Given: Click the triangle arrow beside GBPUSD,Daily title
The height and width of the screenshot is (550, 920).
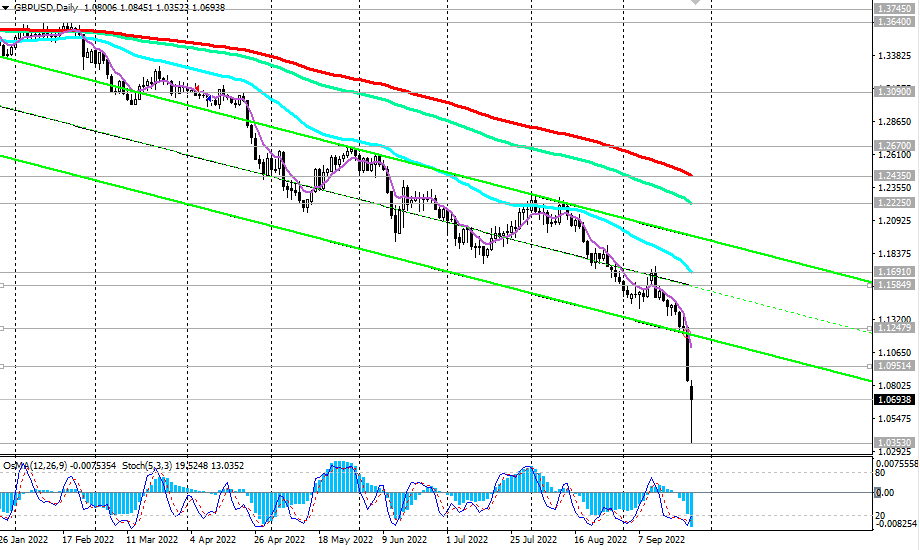Looking at the screenshot, I should (x=7, y=6).
